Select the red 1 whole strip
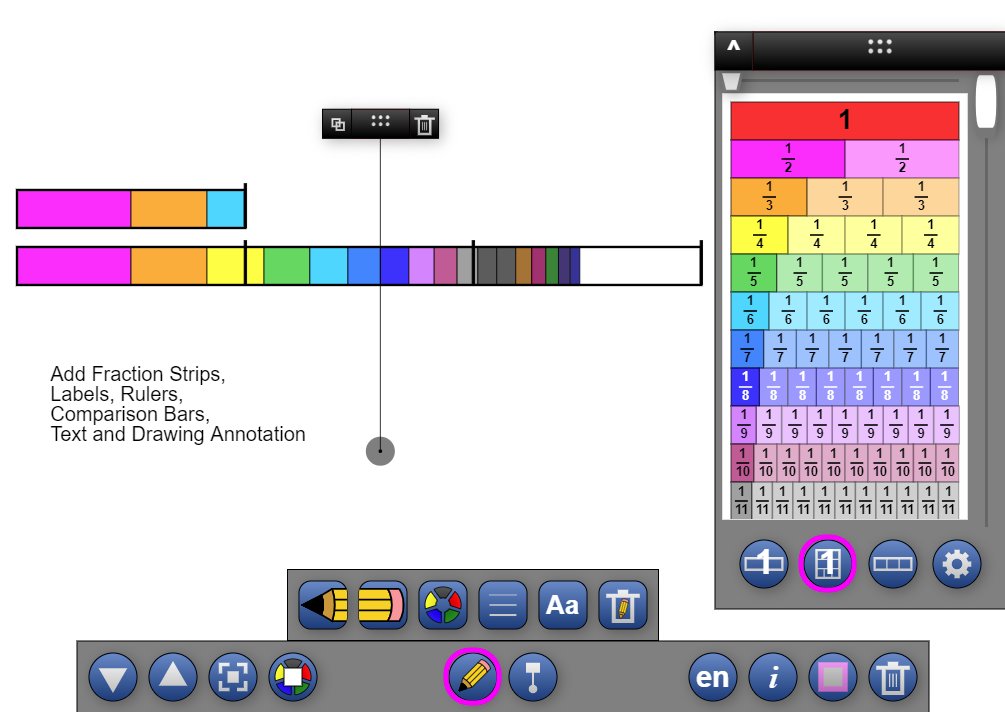 pos(845,120)
